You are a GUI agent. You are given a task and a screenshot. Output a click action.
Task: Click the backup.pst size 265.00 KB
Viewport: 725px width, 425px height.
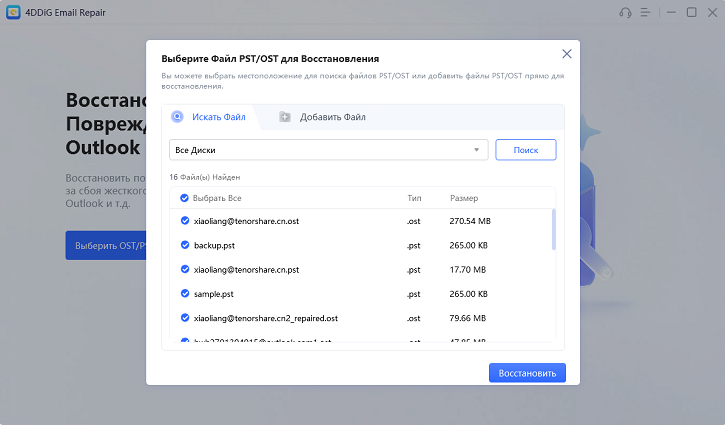pyautogui.click(x=468, y=246)
